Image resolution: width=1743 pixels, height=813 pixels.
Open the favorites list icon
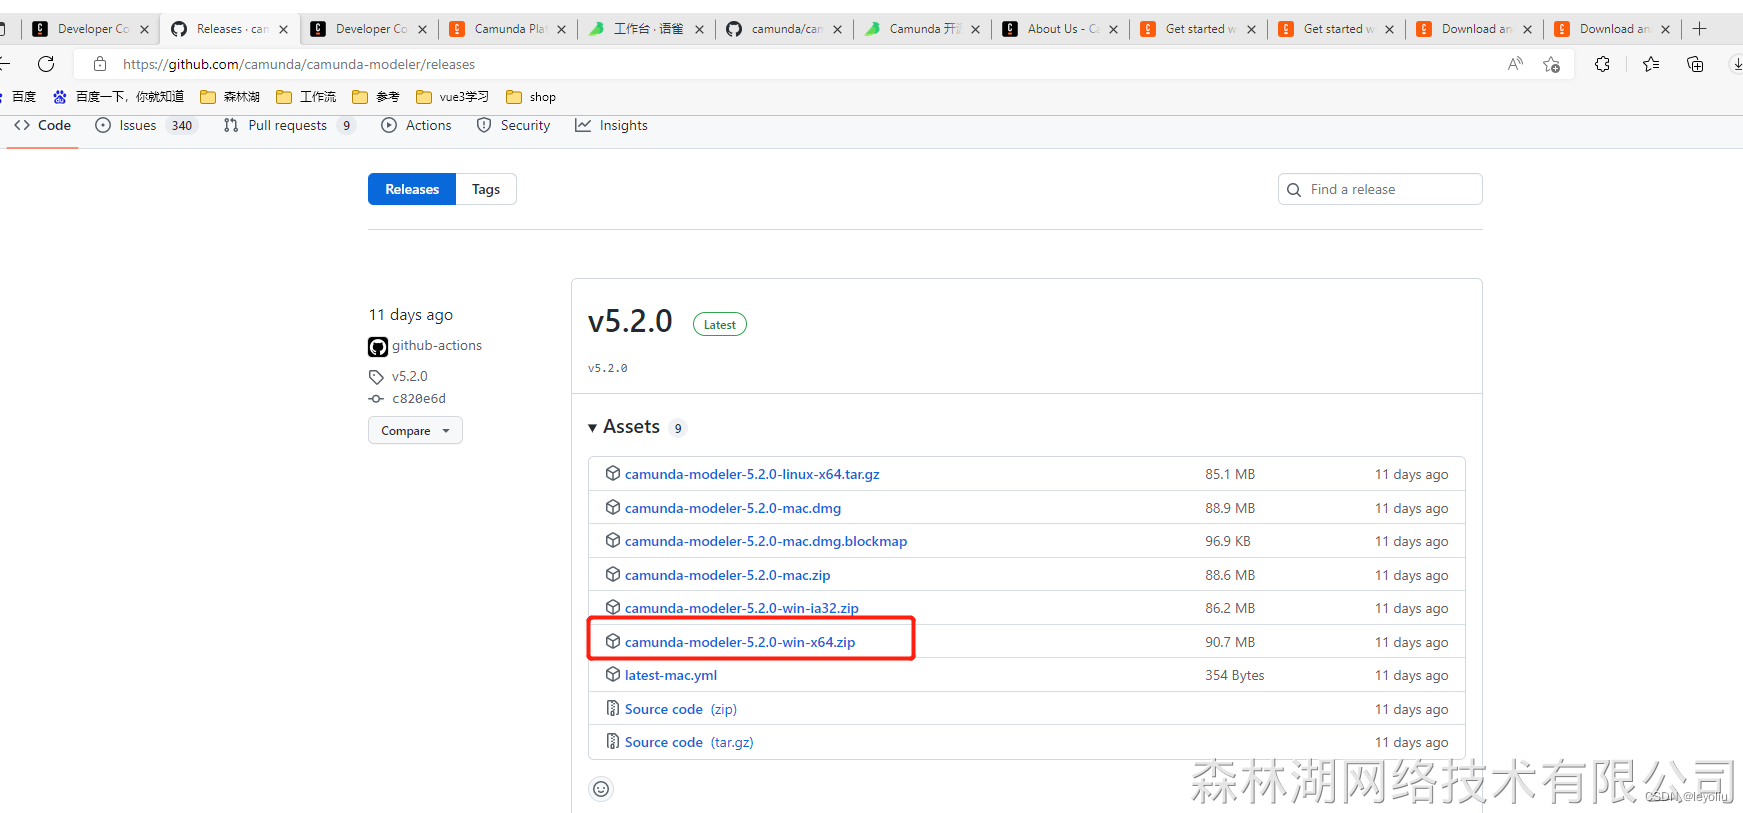point(1651,64)
